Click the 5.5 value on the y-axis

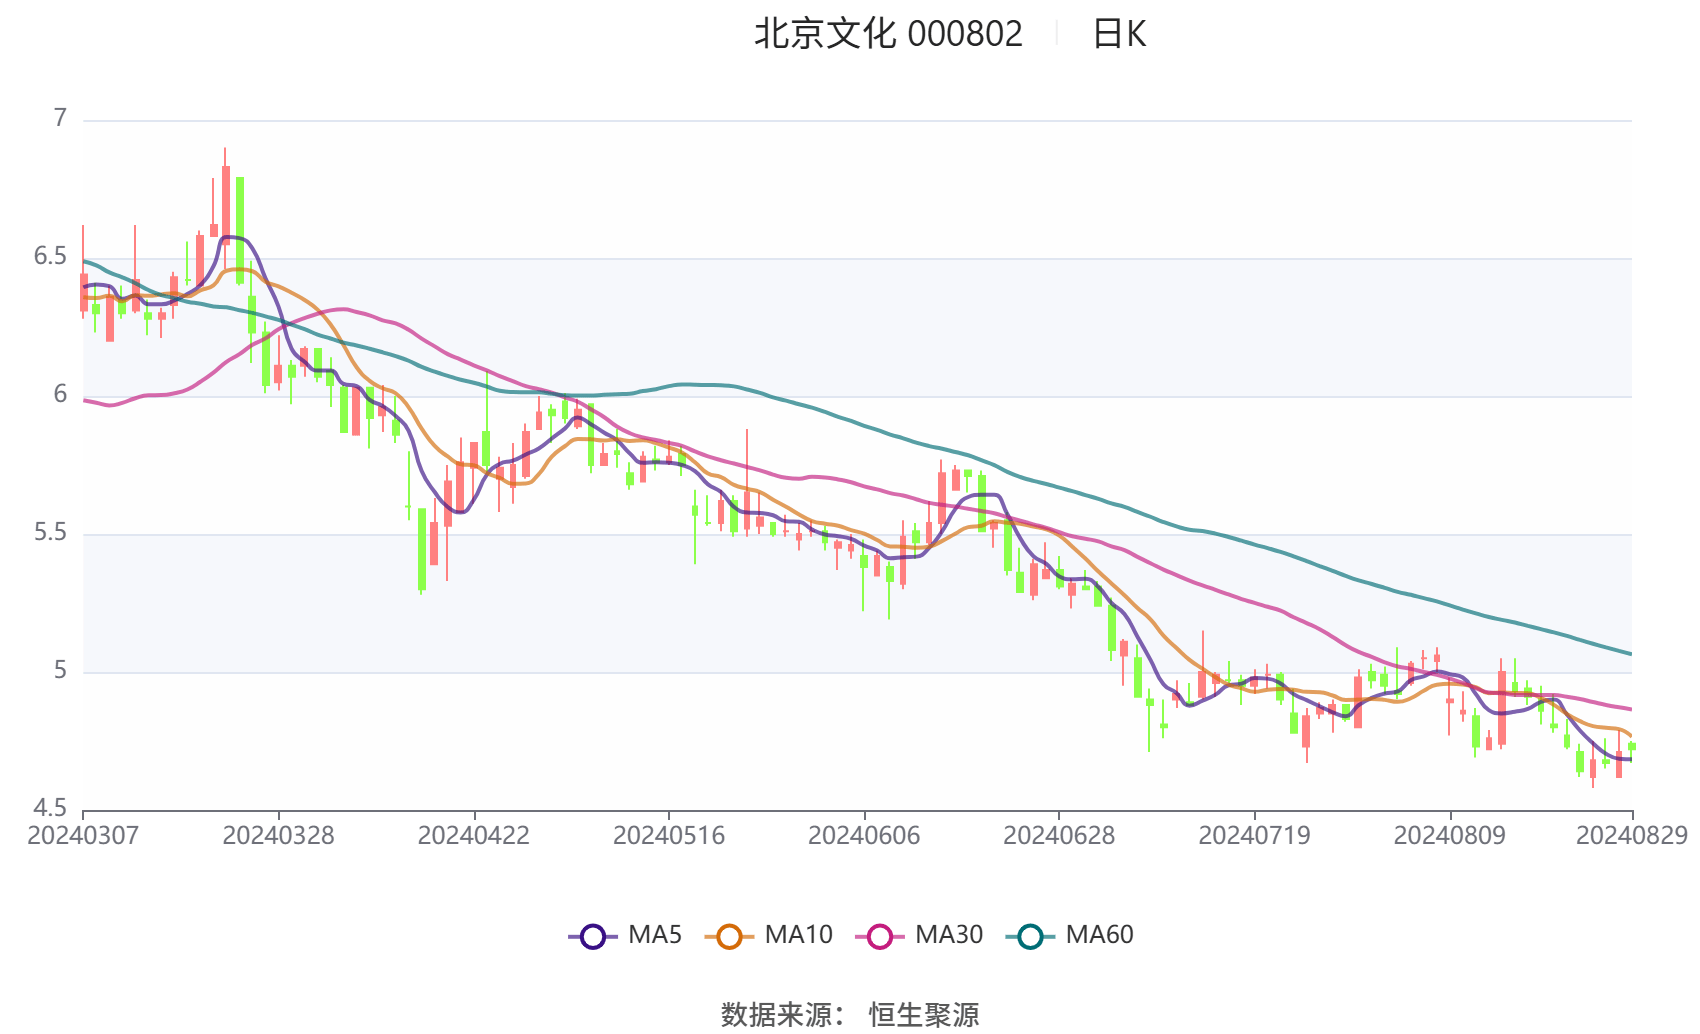click(50, 532)
